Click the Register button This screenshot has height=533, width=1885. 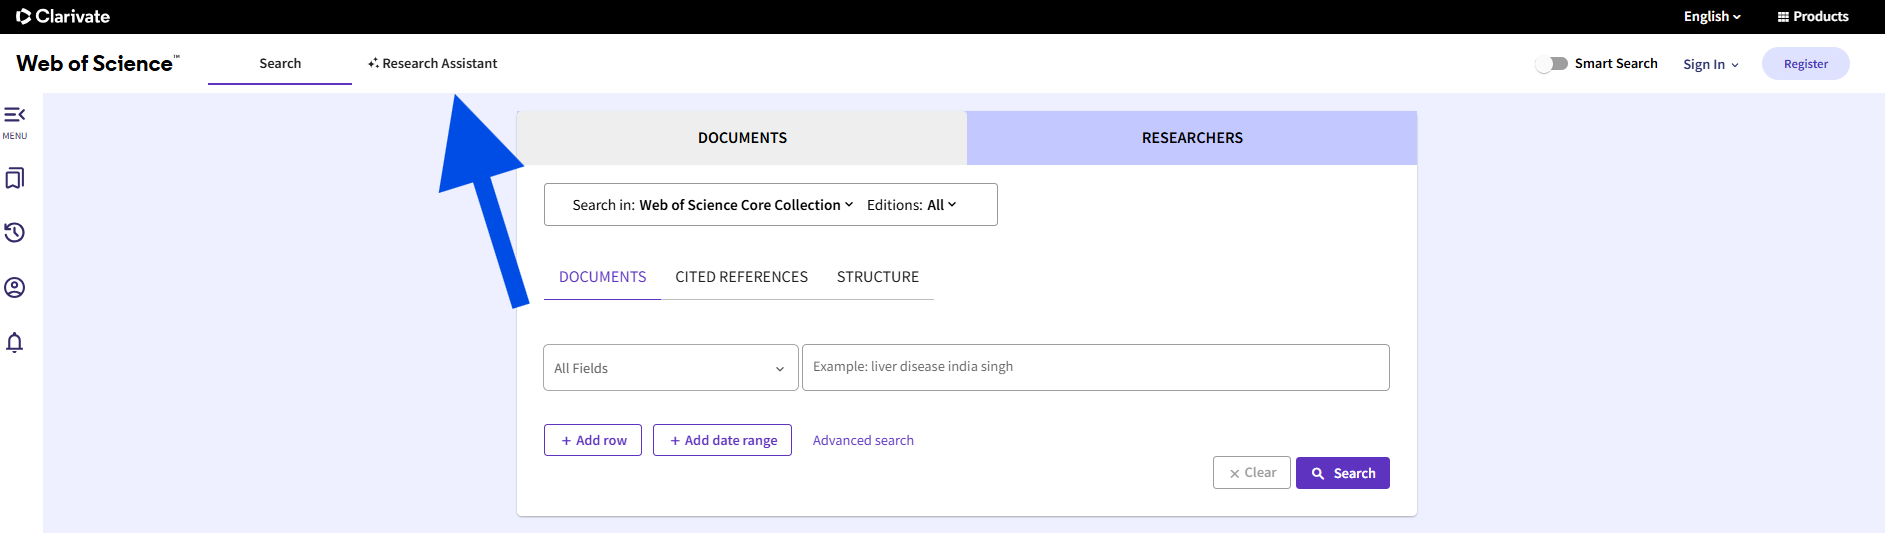click(1806, 64)
